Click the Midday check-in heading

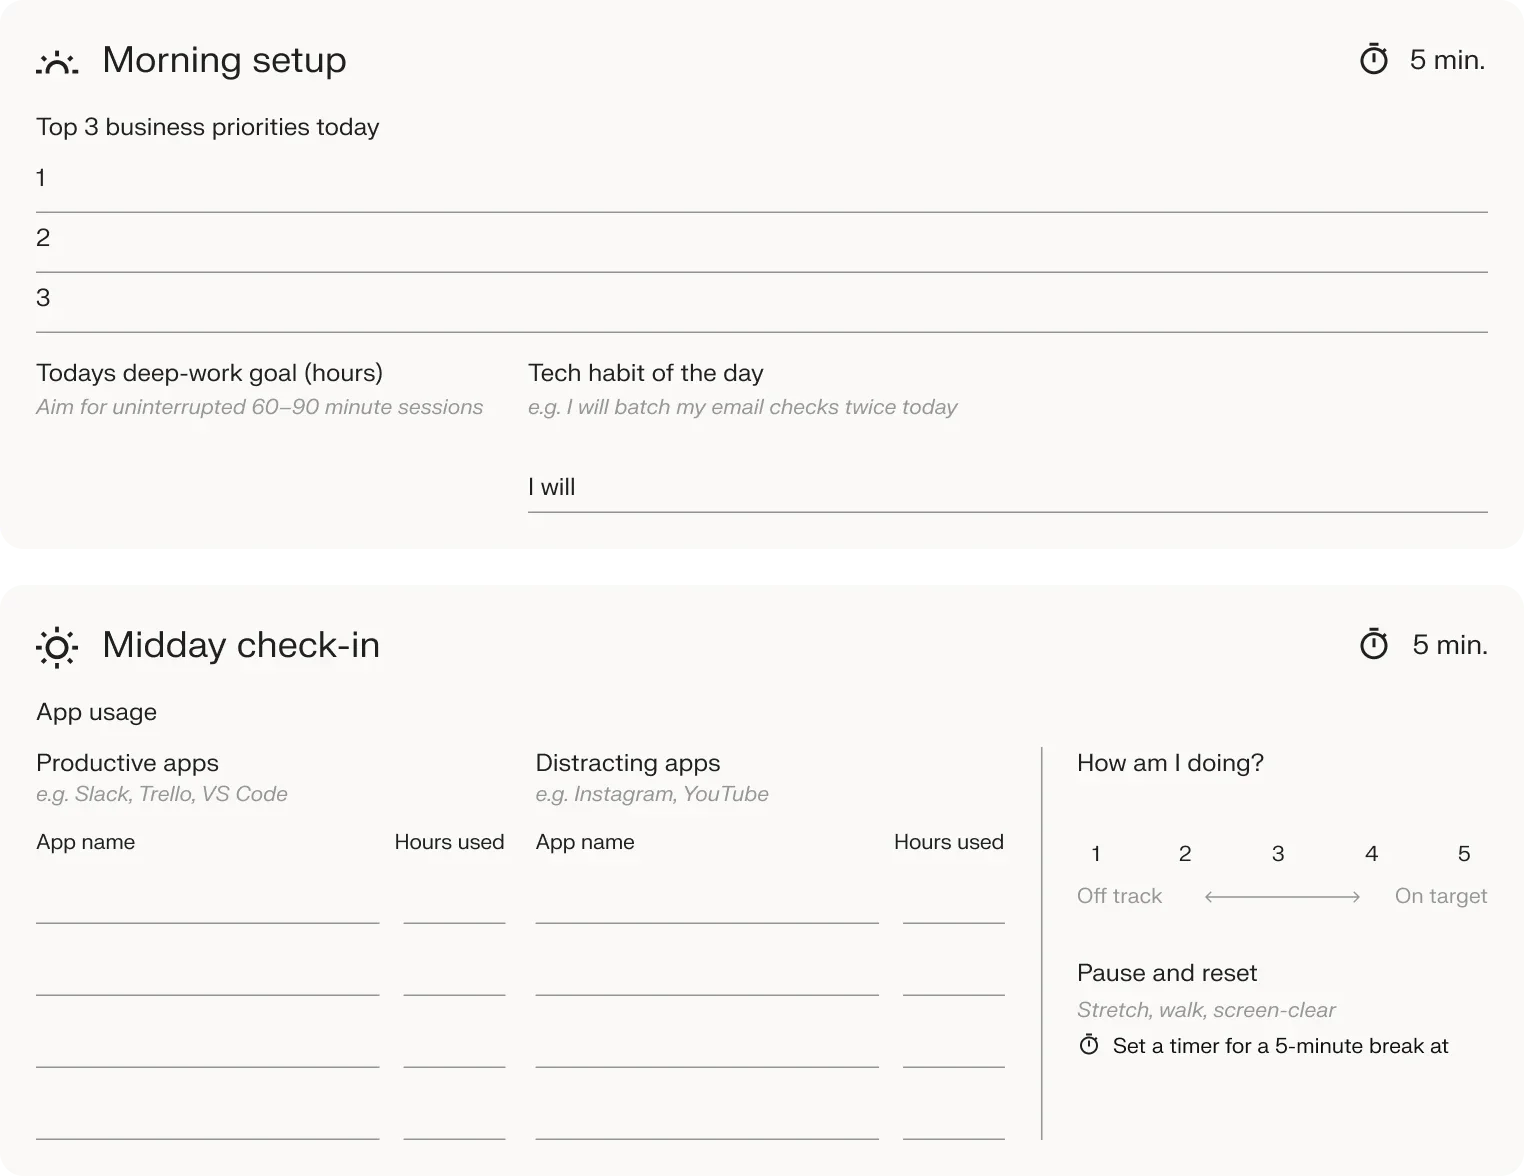(241, 645)
